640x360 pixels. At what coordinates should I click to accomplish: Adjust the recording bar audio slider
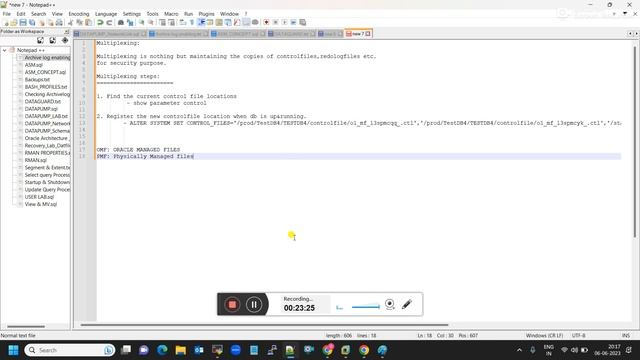pos(365,307)
